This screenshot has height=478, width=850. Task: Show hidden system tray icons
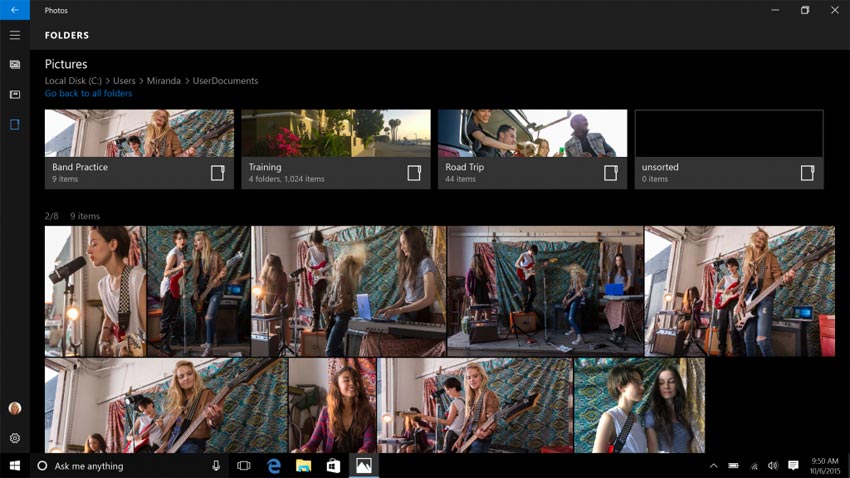713,466
